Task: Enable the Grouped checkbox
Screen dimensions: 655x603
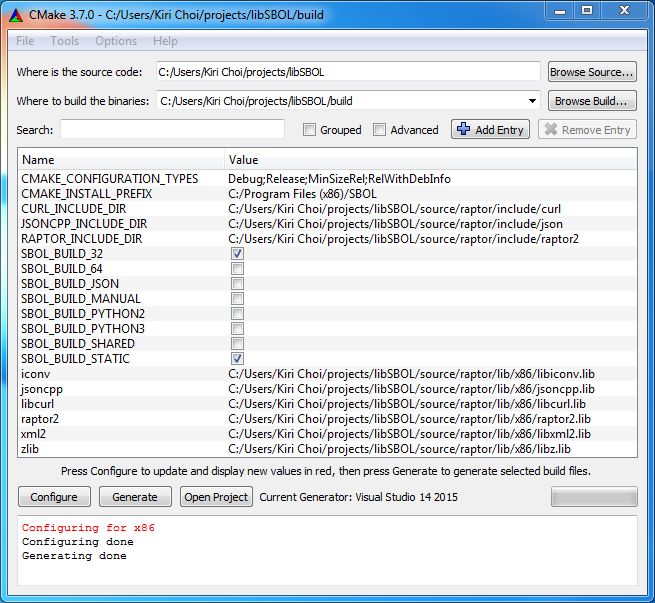Action: (309, 129)
